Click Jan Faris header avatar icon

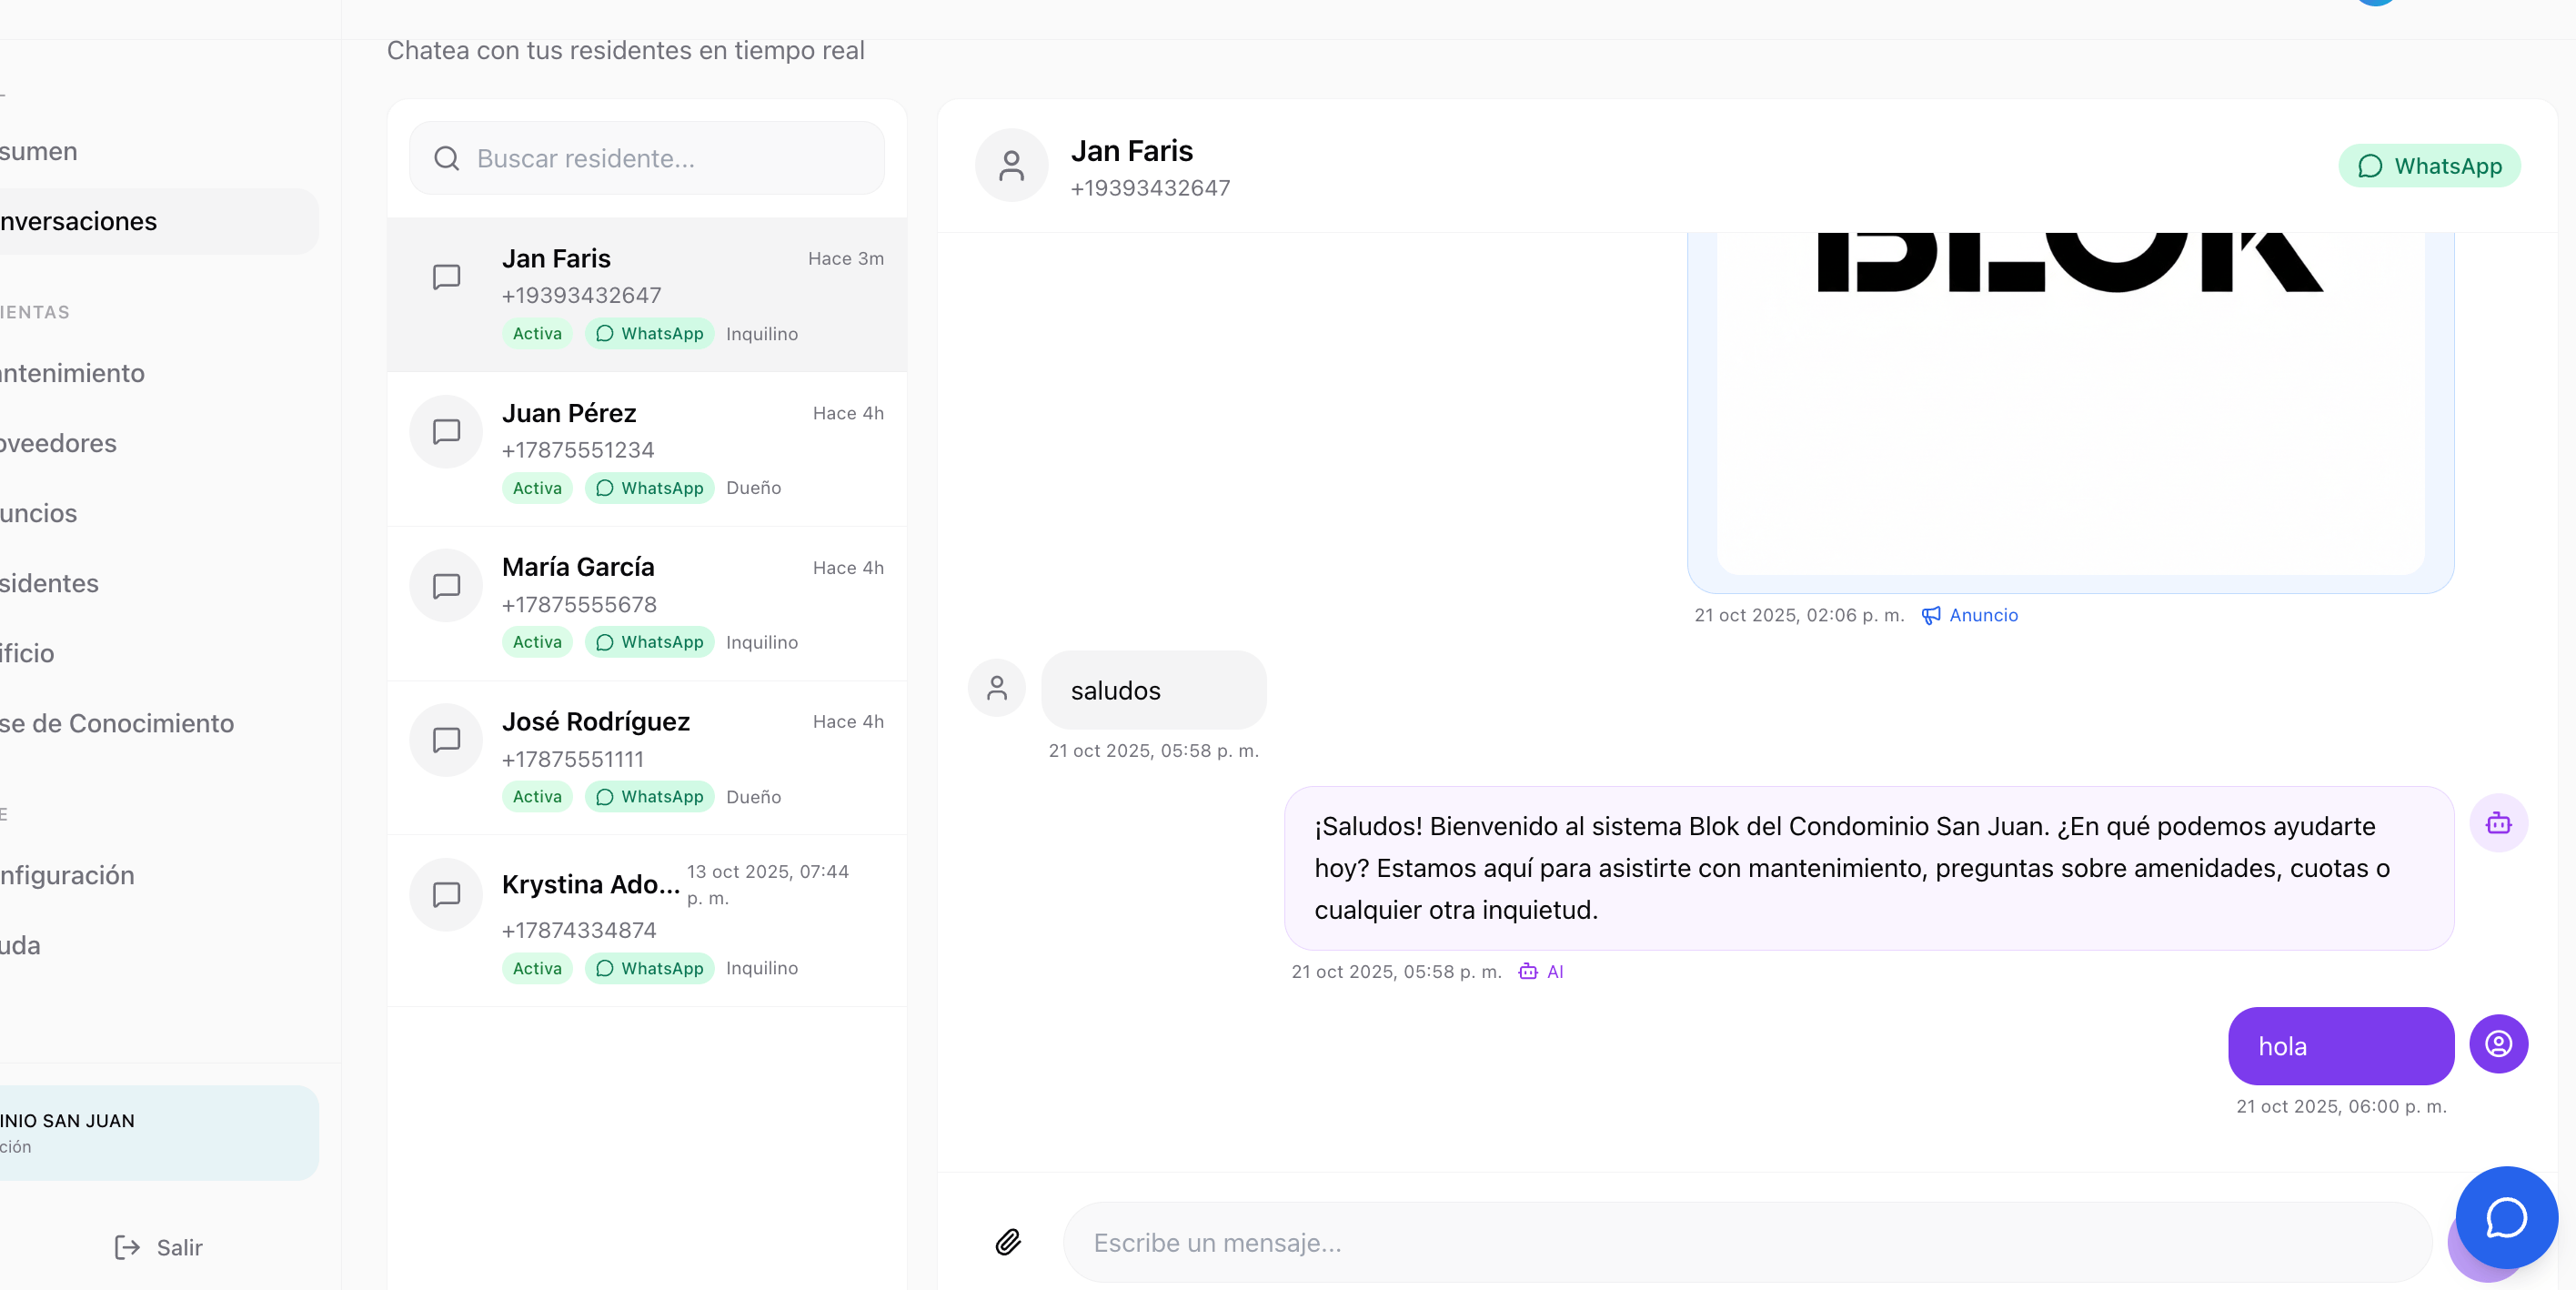click(x=1011, y=165)
